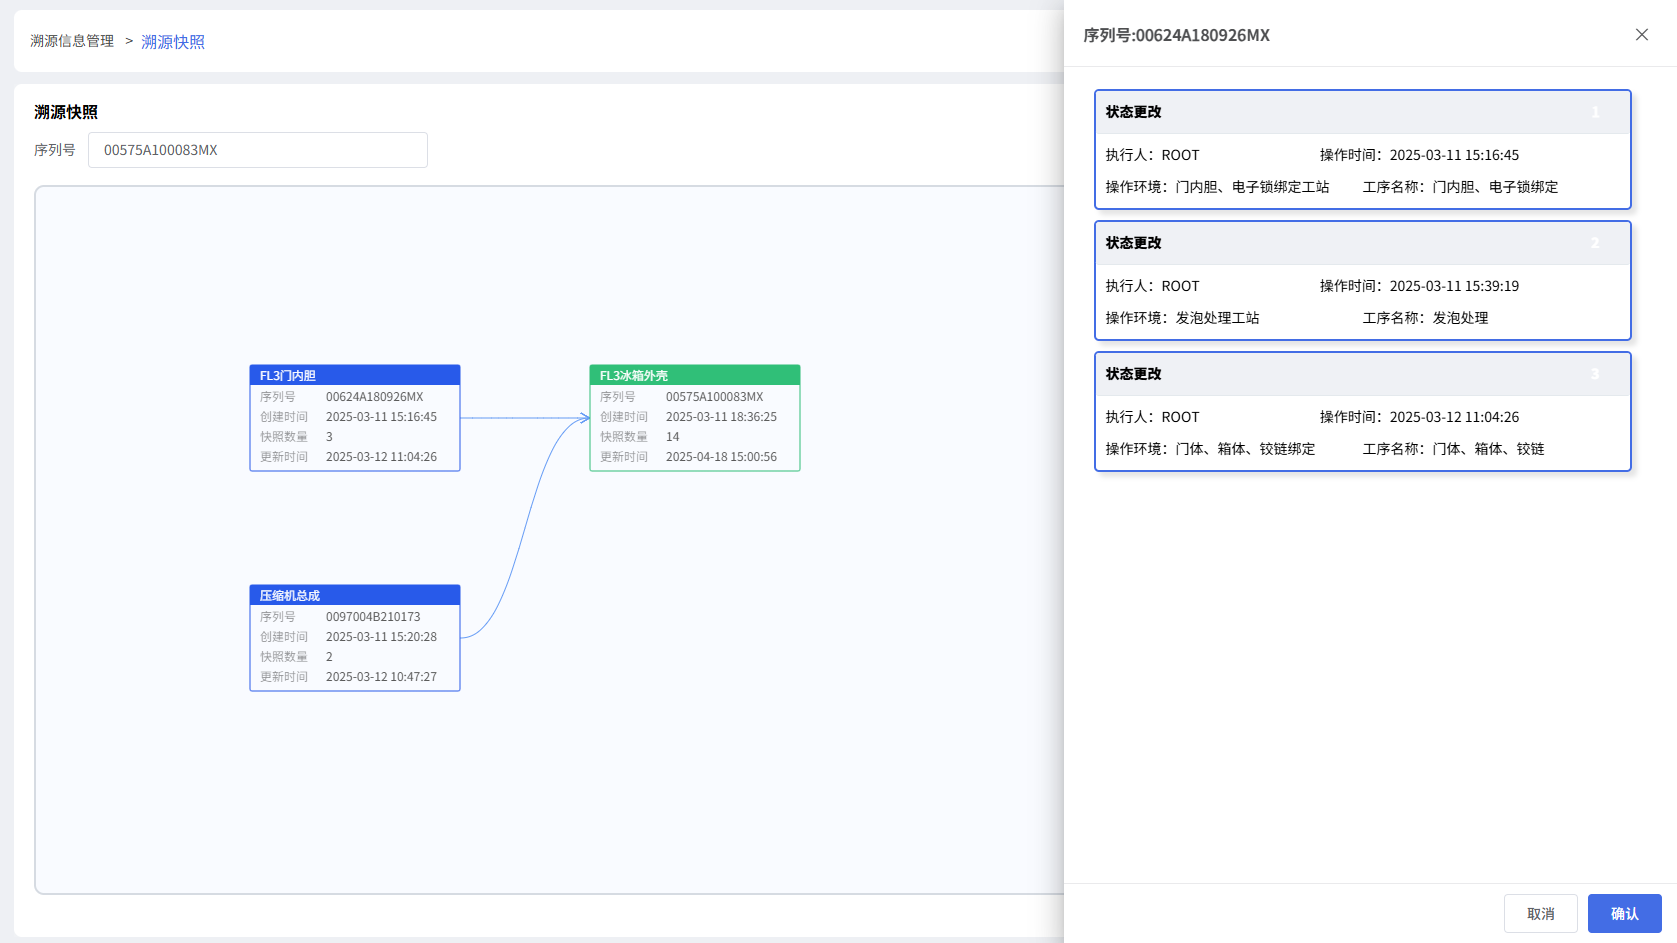Click snapshot count 14 in the FL3冰箱外壳 node
This screenshot has height=943, width=1677.
672,437
